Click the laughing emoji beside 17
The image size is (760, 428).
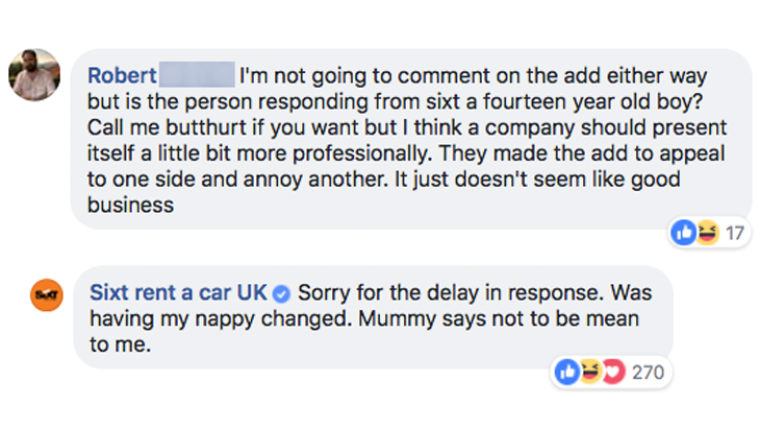coord(707,233)
